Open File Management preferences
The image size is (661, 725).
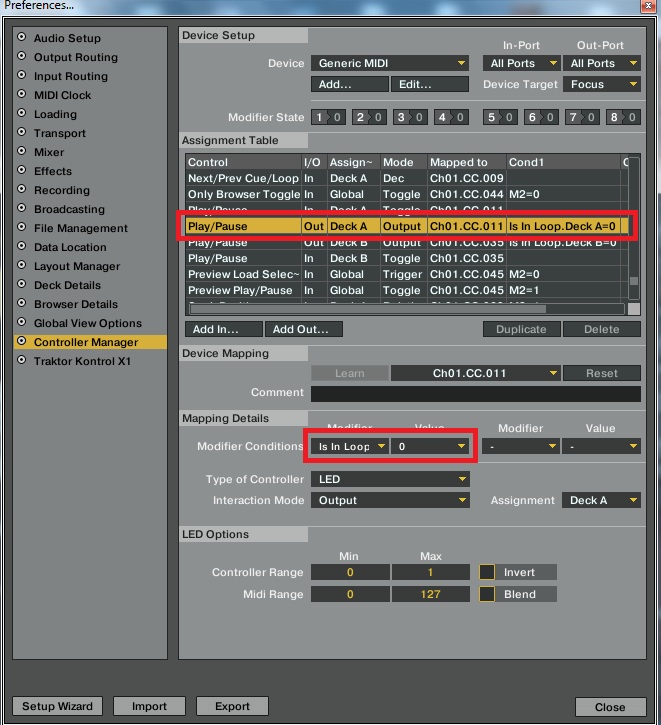pyautogui.click(x=80, y=227)
